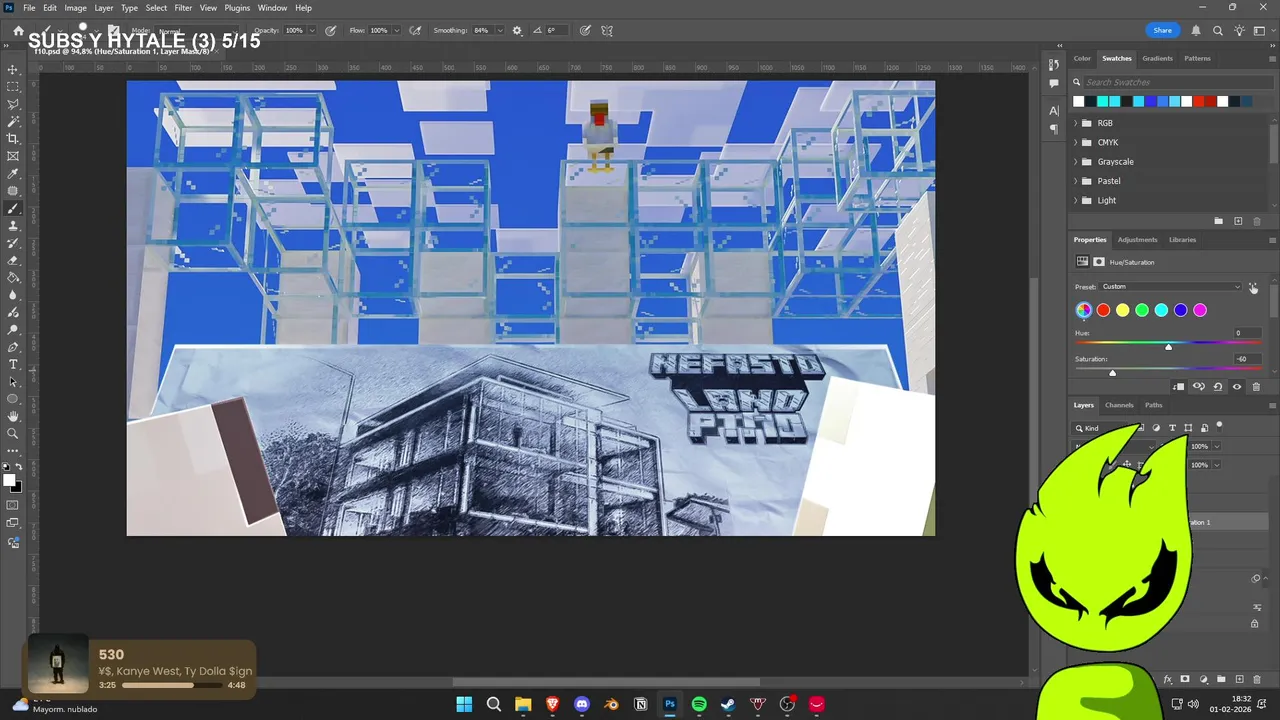Select the Polygonal Lasso tool

tap(13, 104)
